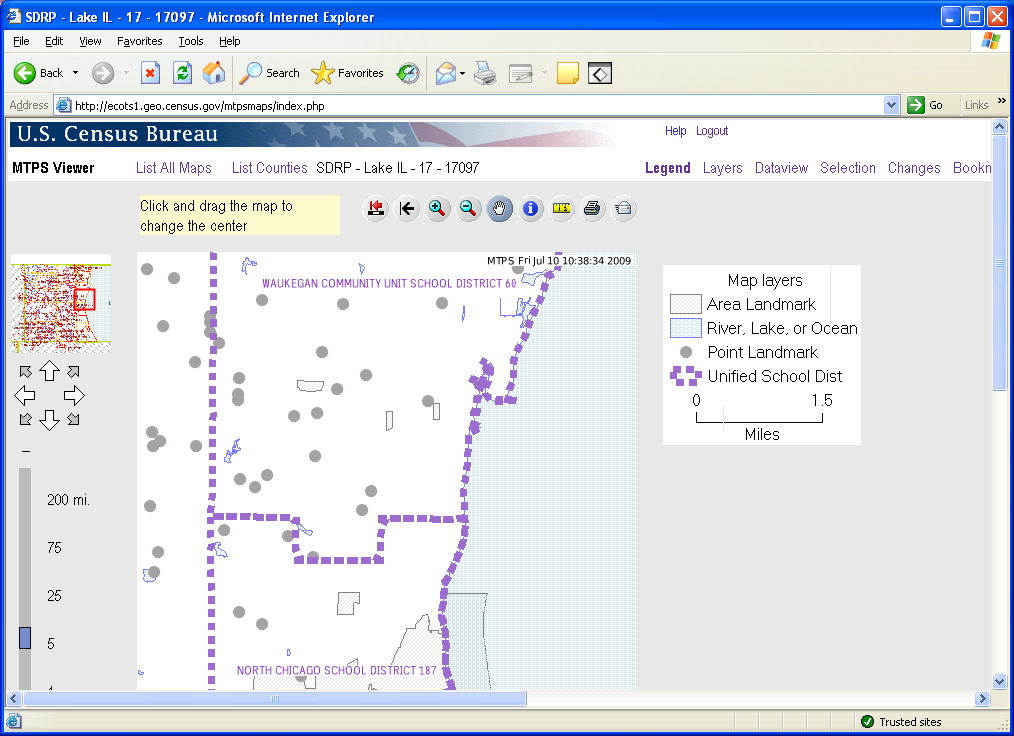
Task: Pan map southwest with diagonal arrow
Action: 25,419
